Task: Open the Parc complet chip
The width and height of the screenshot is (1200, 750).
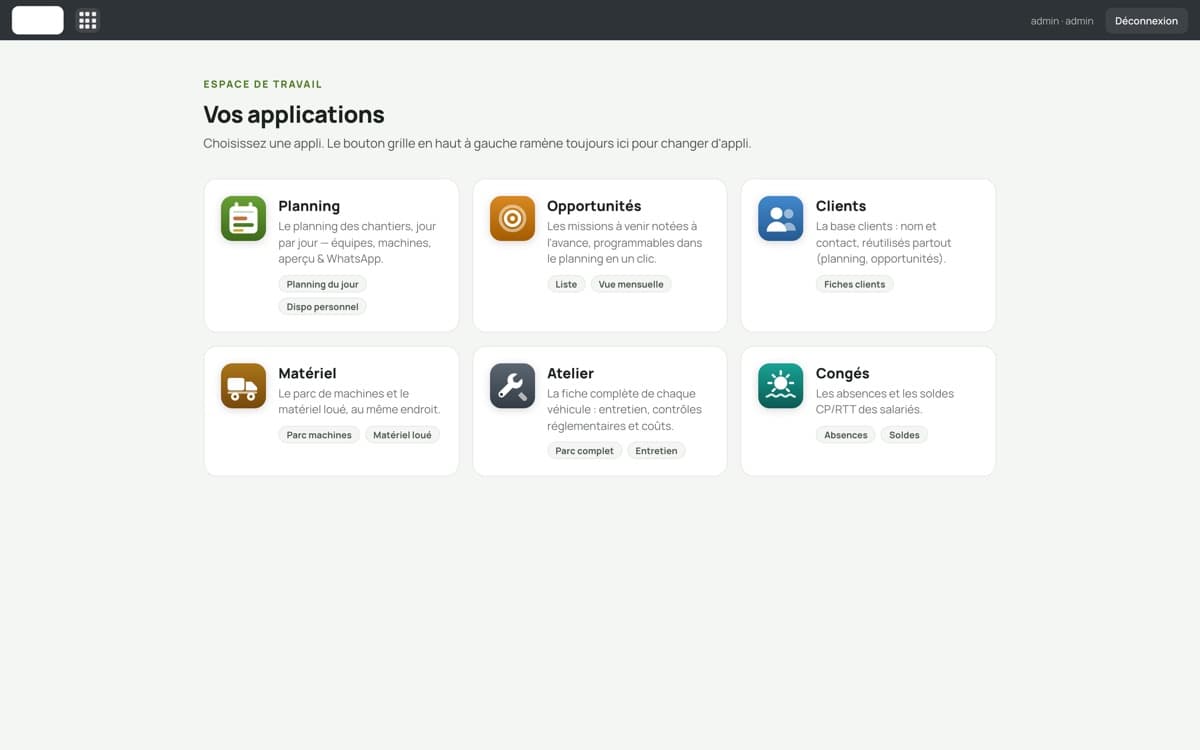Action: pos(584,451)
